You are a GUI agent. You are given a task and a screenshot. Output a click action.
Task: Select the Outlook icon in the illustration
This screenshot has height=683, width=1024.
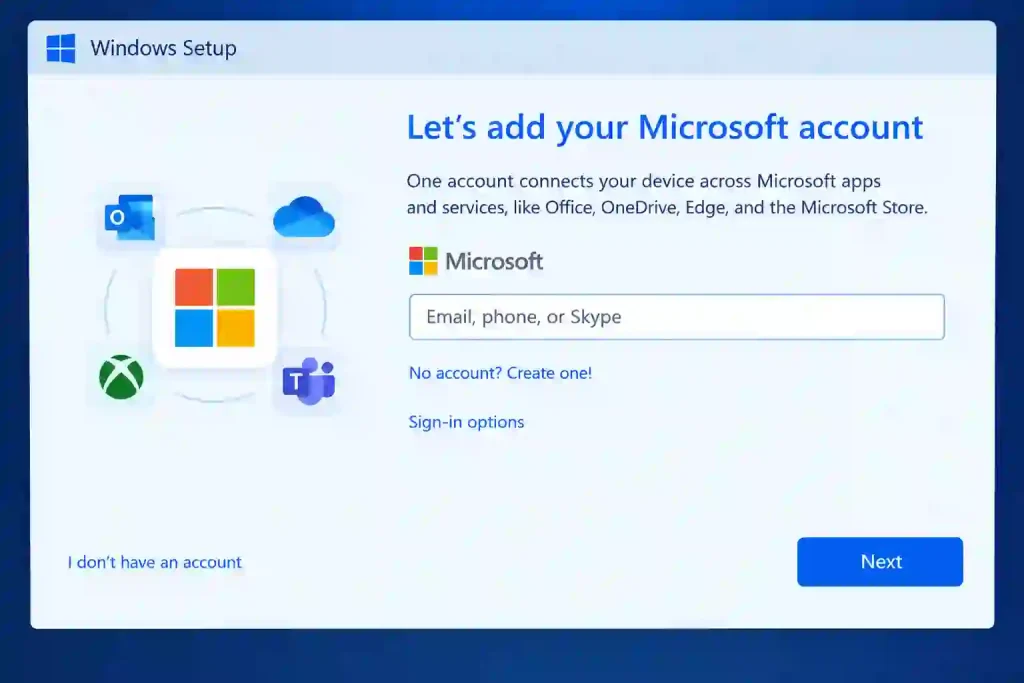coord(130,217)
